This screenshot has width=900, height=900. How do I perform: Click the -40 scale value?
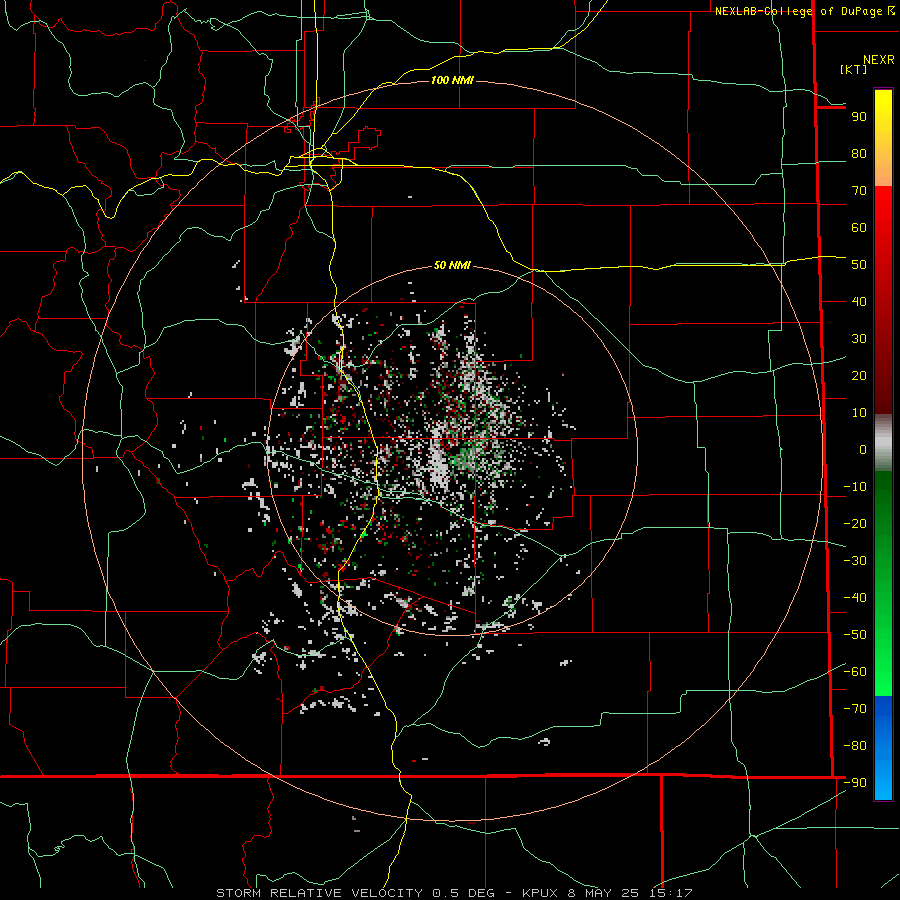click(x=855, y=598)
